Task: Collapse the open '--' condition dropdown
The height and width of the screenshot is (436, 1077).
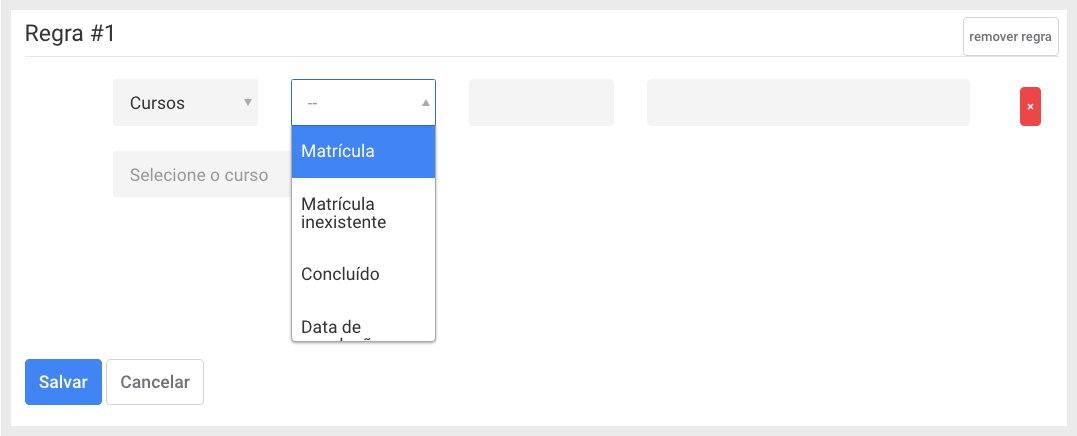Action: coord(363,103)
